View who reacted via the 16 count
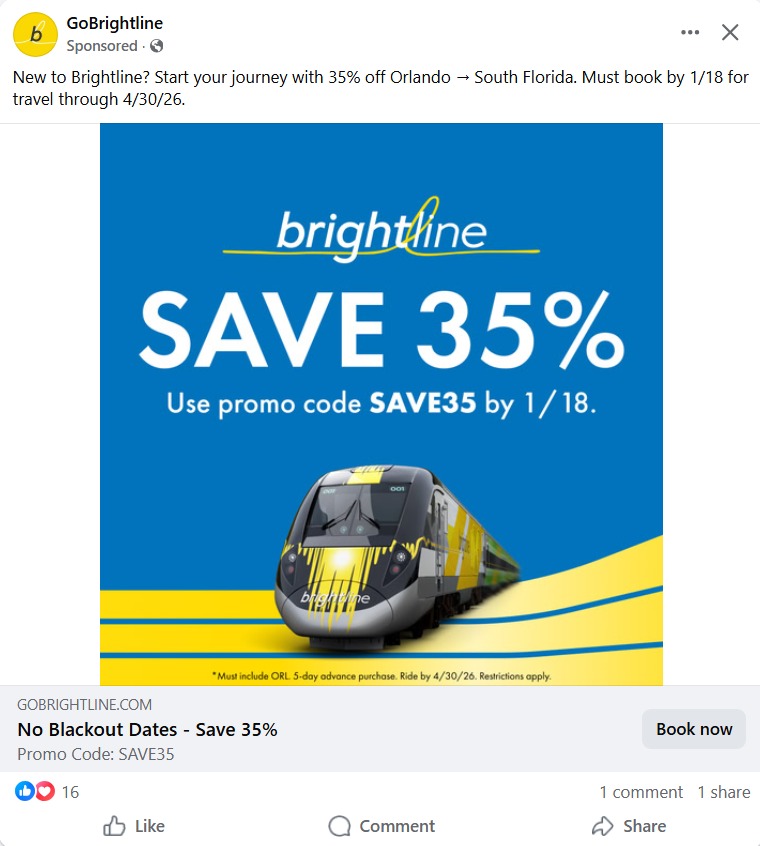760x846 pixels. coord(70,792)
